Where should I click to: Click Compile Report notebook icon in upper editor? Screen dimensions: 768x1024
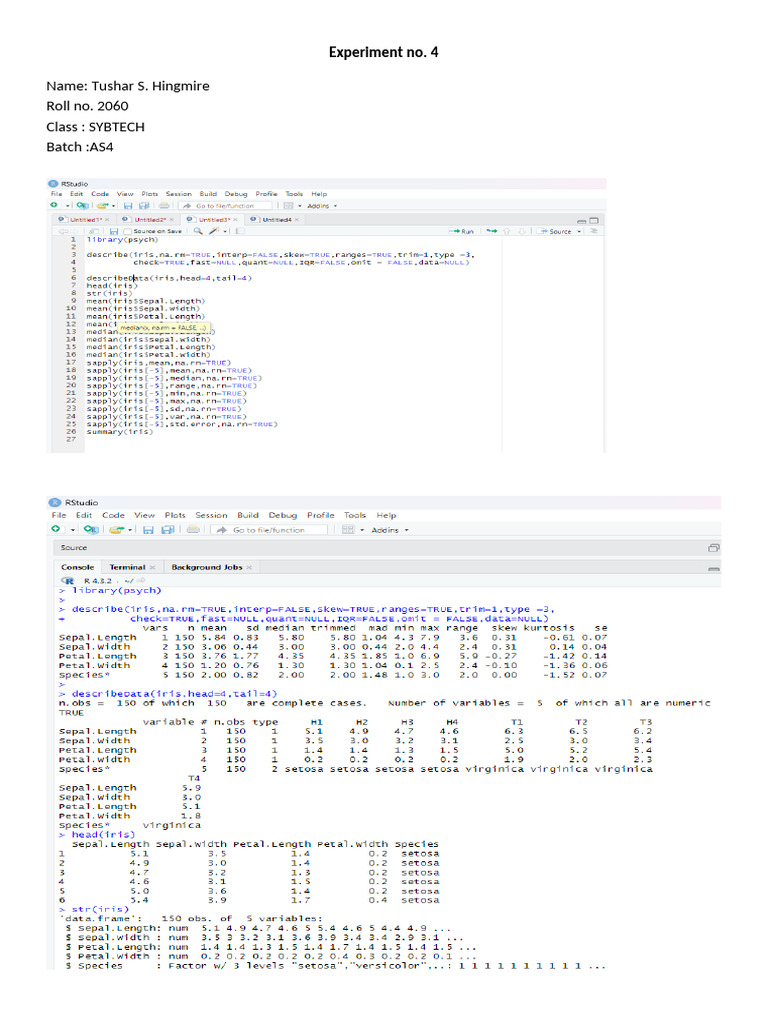(240, 231)
